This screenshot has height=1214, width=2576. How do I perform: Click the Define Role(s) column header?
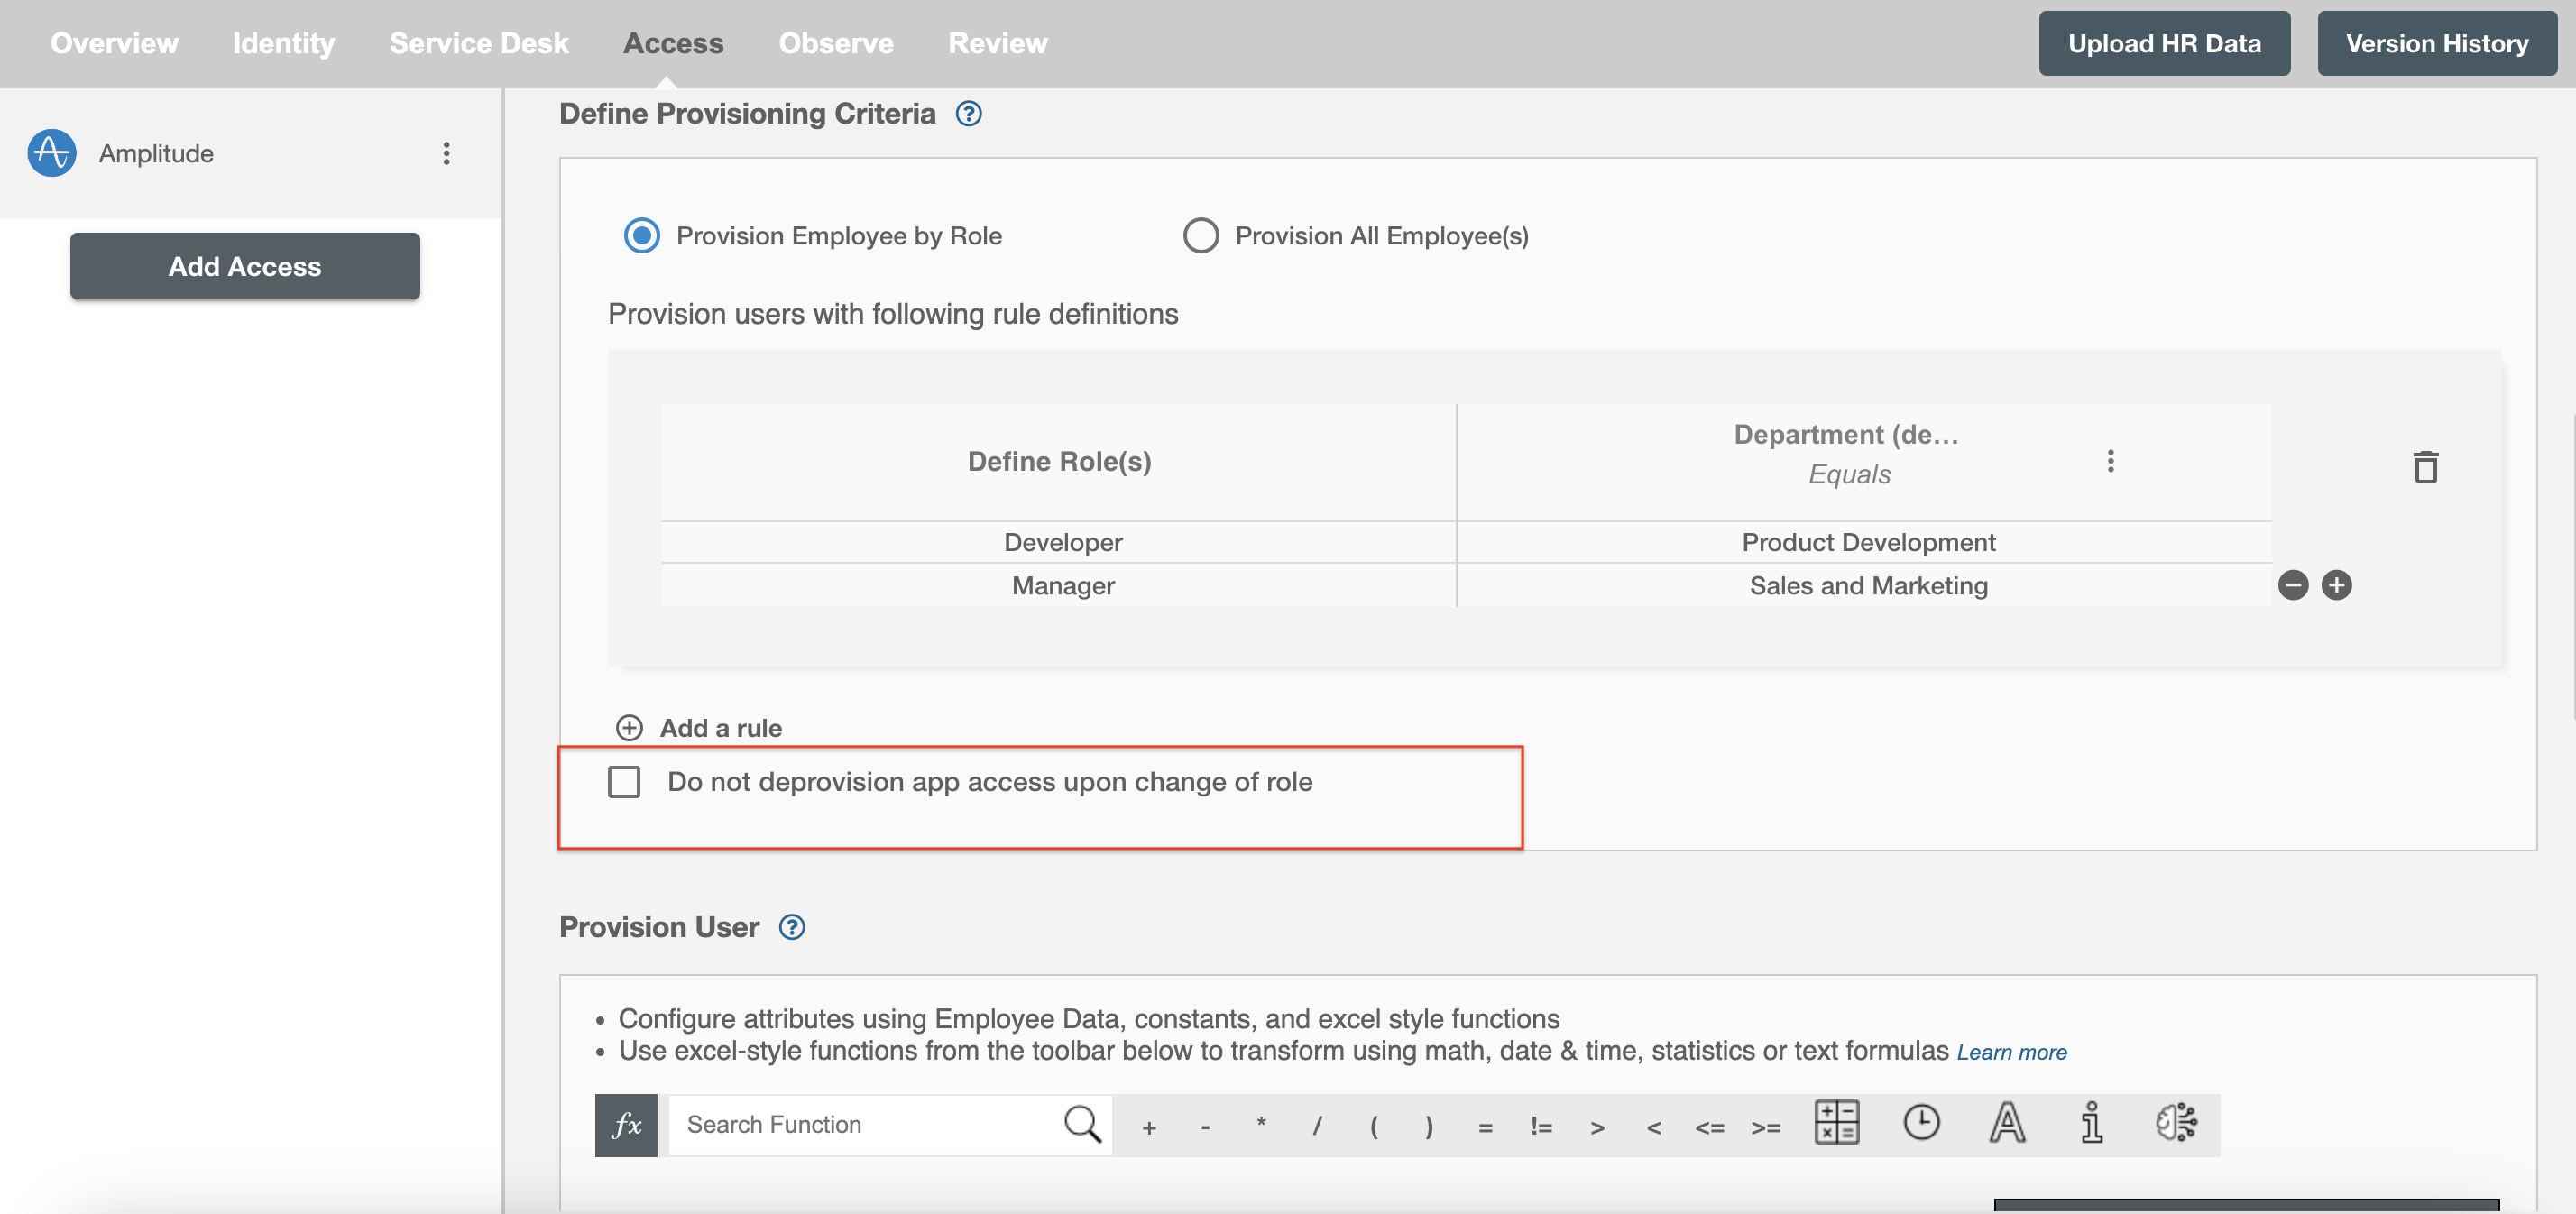point(1059,461)
